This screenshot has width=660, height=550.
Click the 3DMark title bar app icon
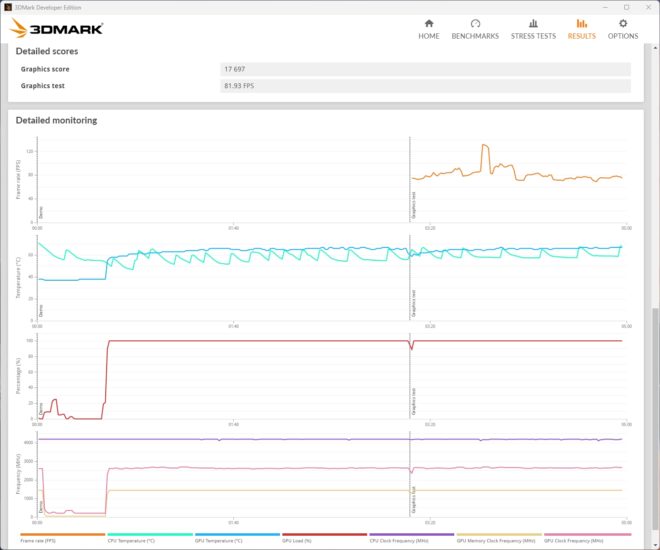click(x=8, y=7)
